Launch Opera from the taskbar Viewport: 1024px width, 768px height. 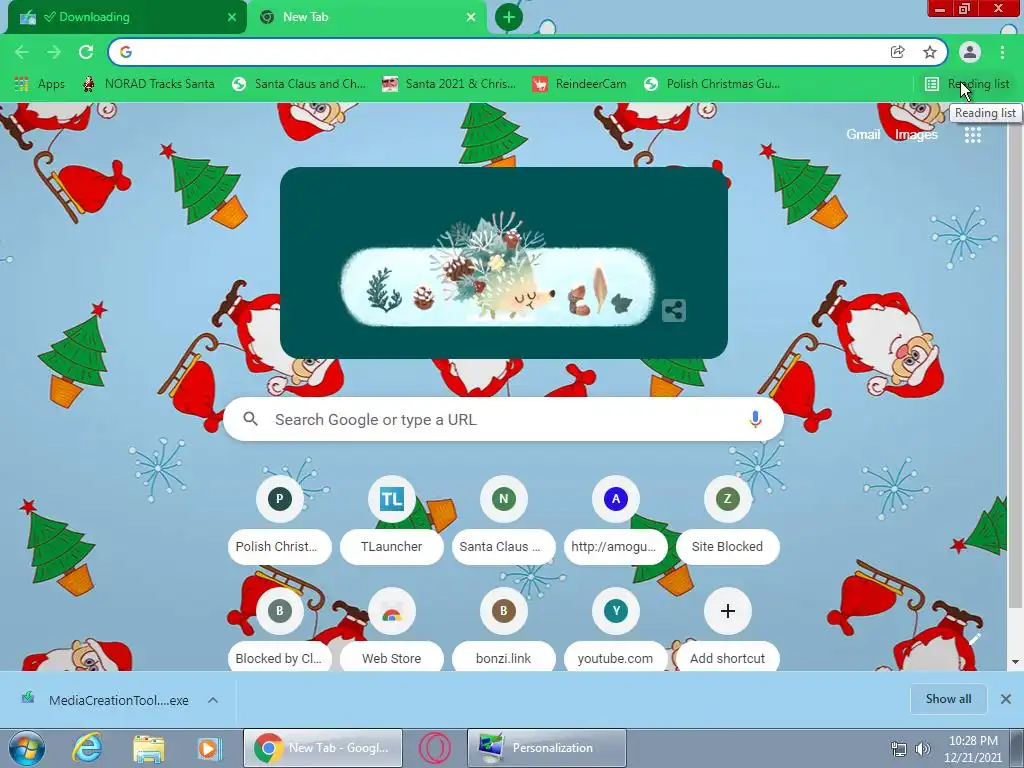[434, 748]
